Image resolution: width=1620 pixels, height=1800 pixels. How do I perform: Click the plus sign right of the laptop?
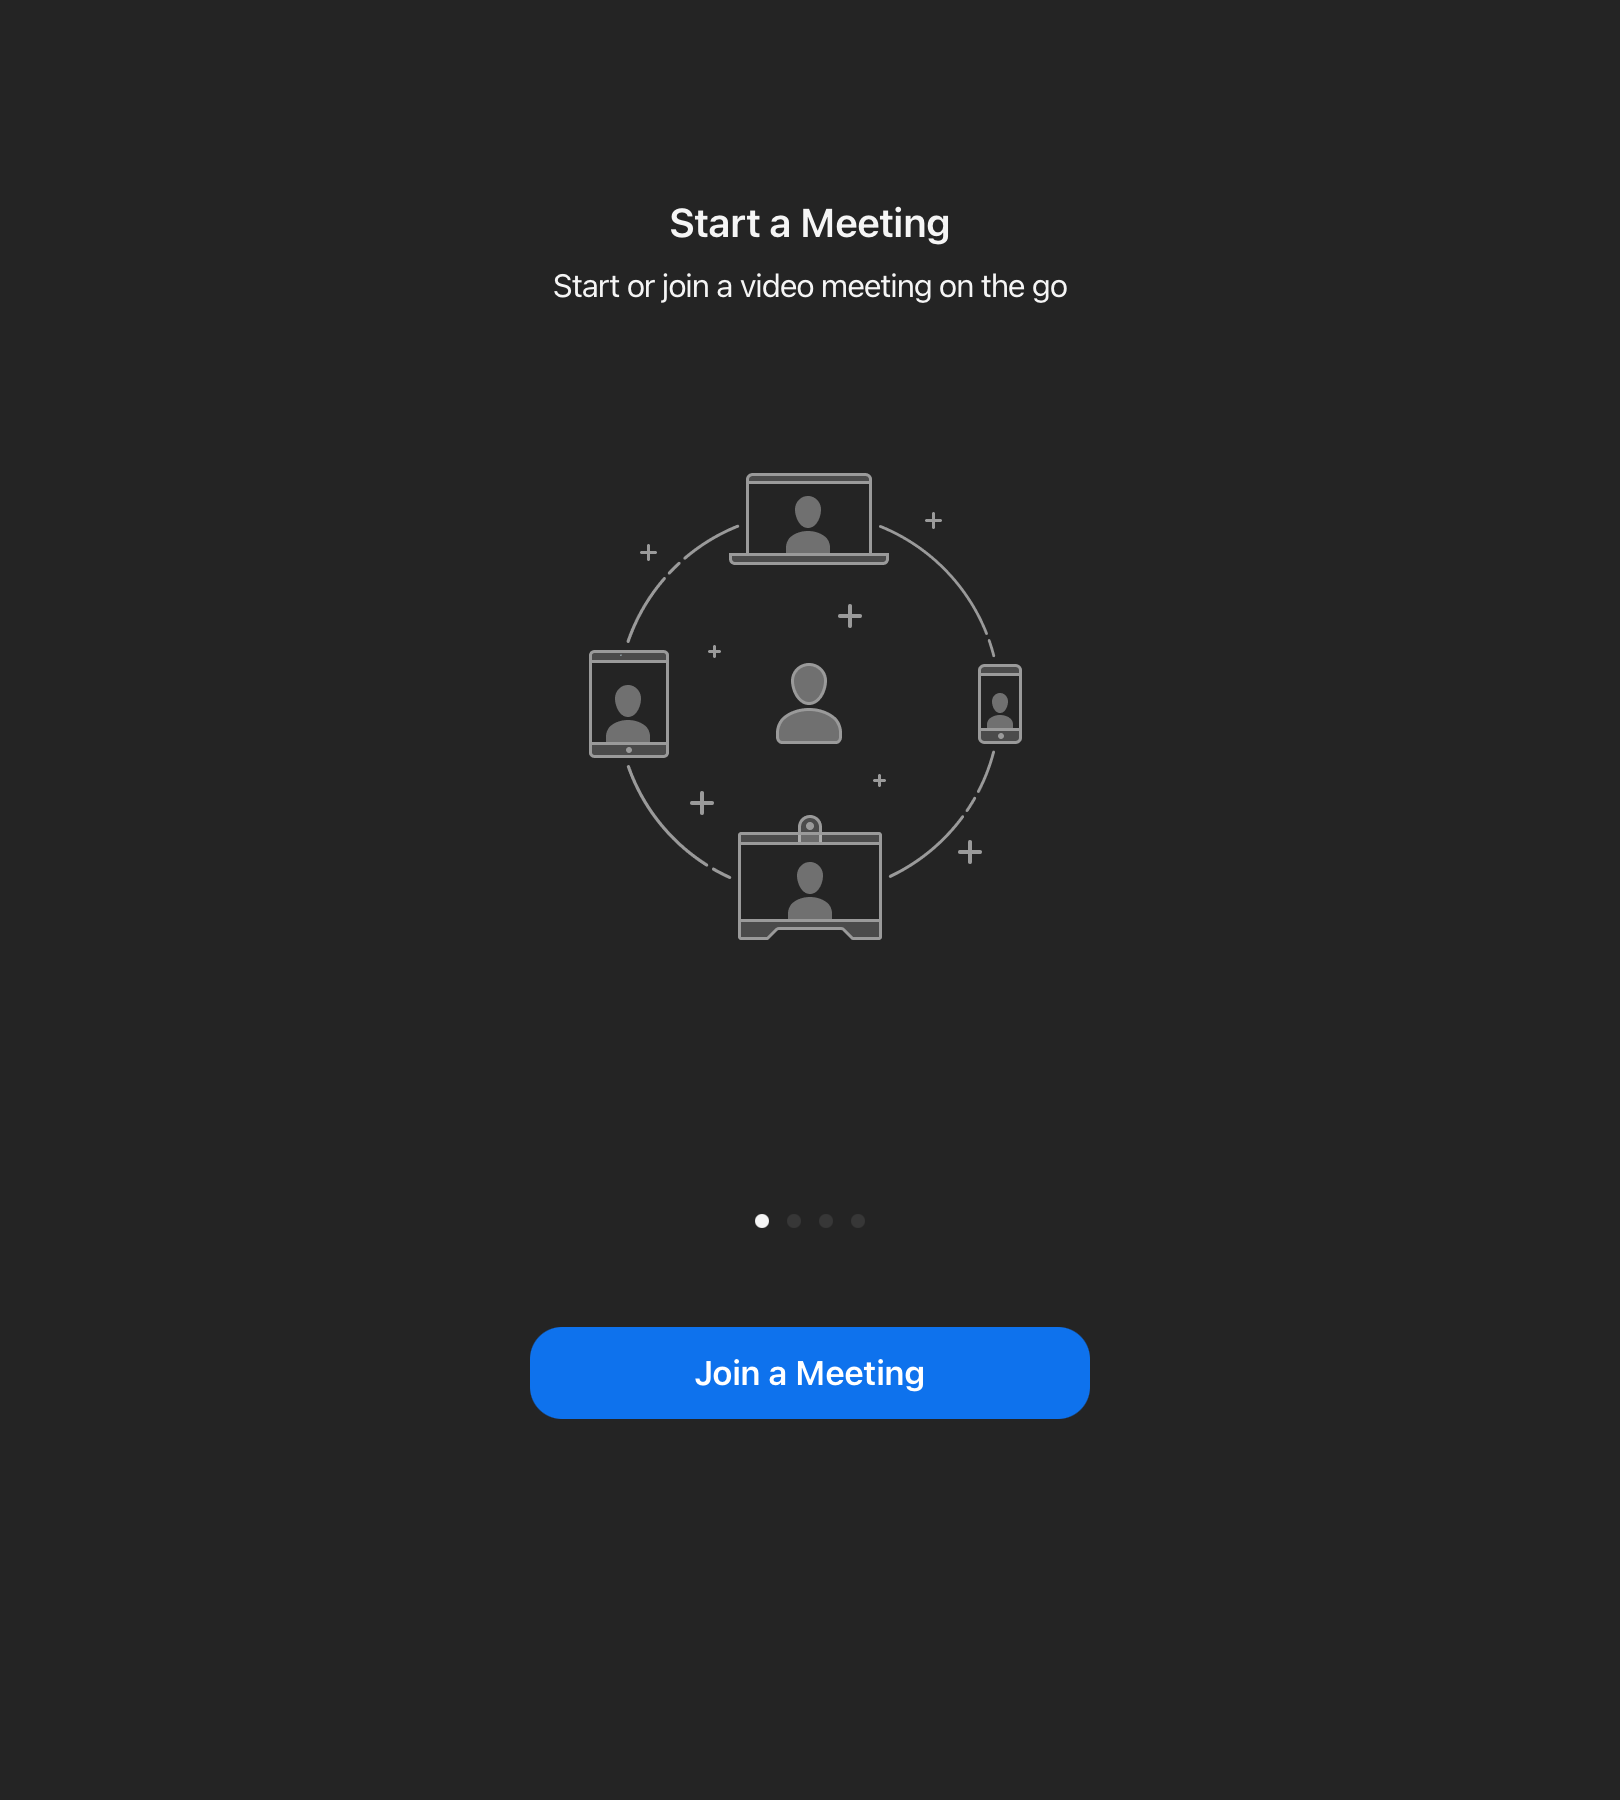click(934, 520)
